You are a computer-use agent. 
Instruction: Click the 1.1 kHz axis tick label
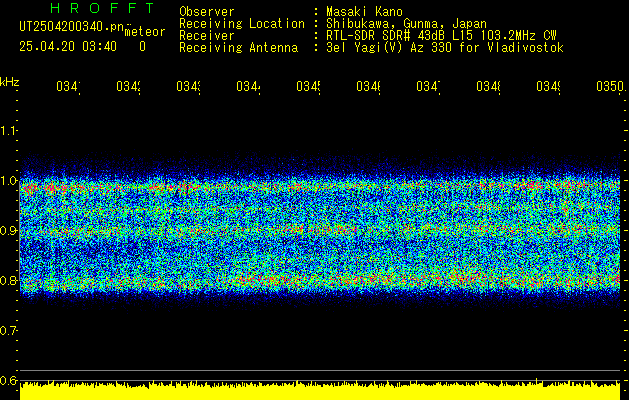[x=8, y=130]
